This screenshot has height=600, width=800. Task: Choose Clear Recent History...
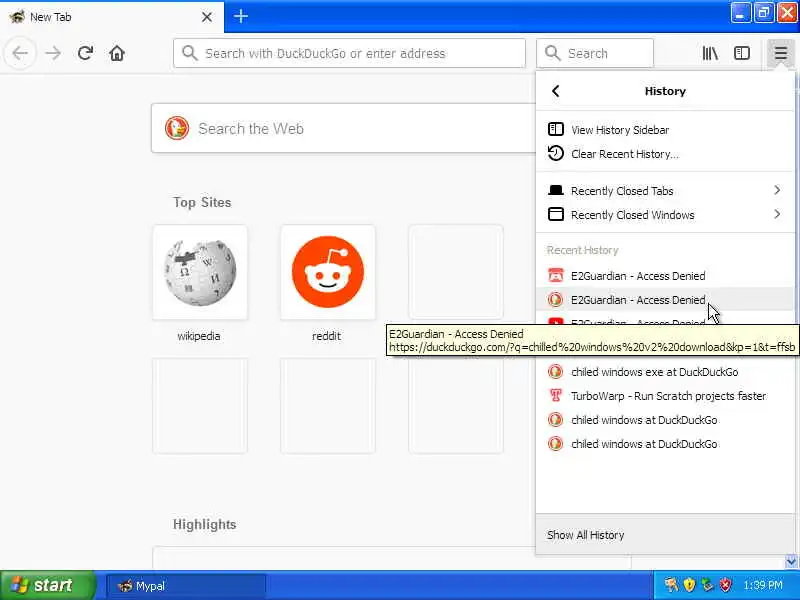click(x=665, y=154)
